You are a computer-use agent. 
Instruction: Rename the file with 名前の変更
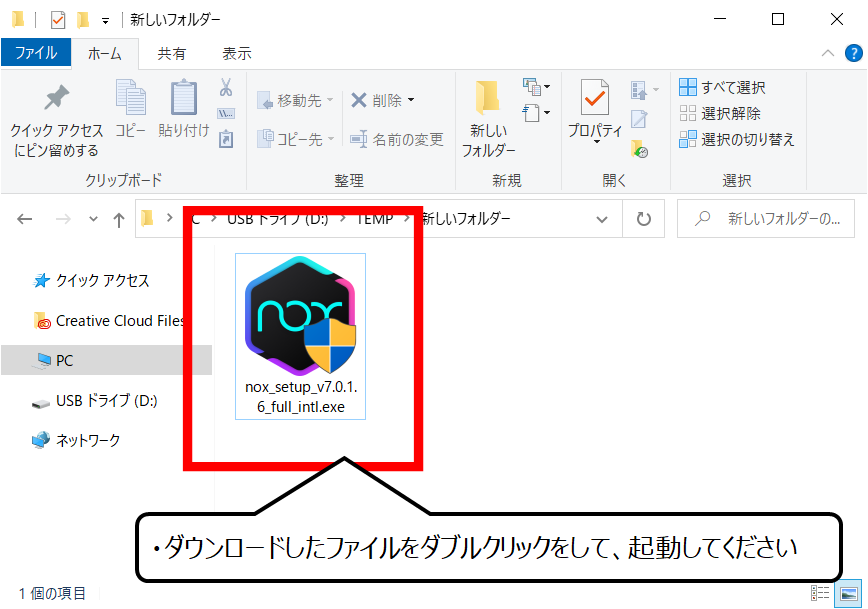click(x=397, y=139)
